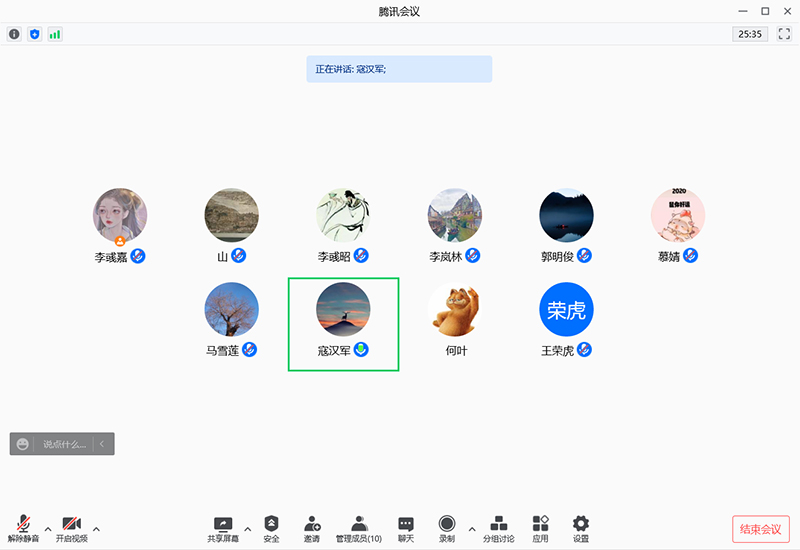Open the Settings (设置) gear

coord(580,528)
